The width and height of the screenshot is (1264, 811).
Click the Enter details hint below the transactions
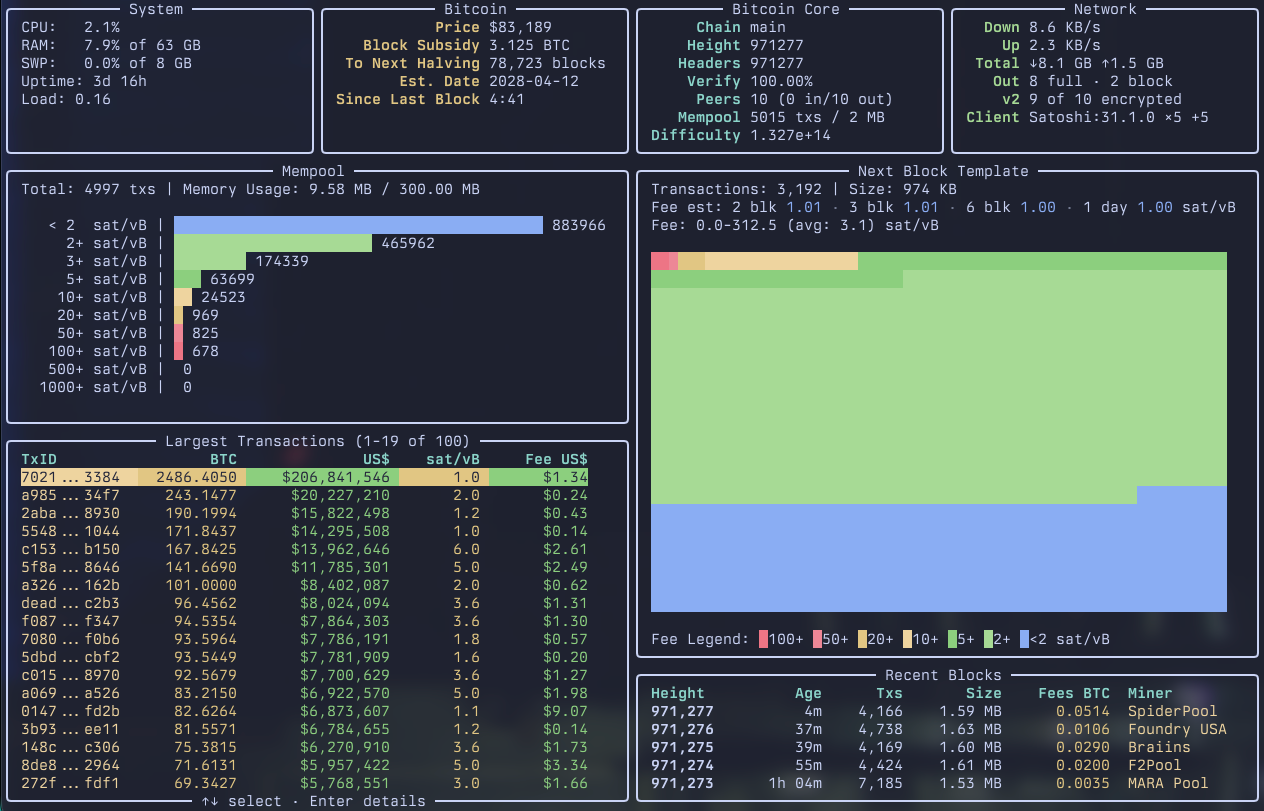tap(367, 801)
